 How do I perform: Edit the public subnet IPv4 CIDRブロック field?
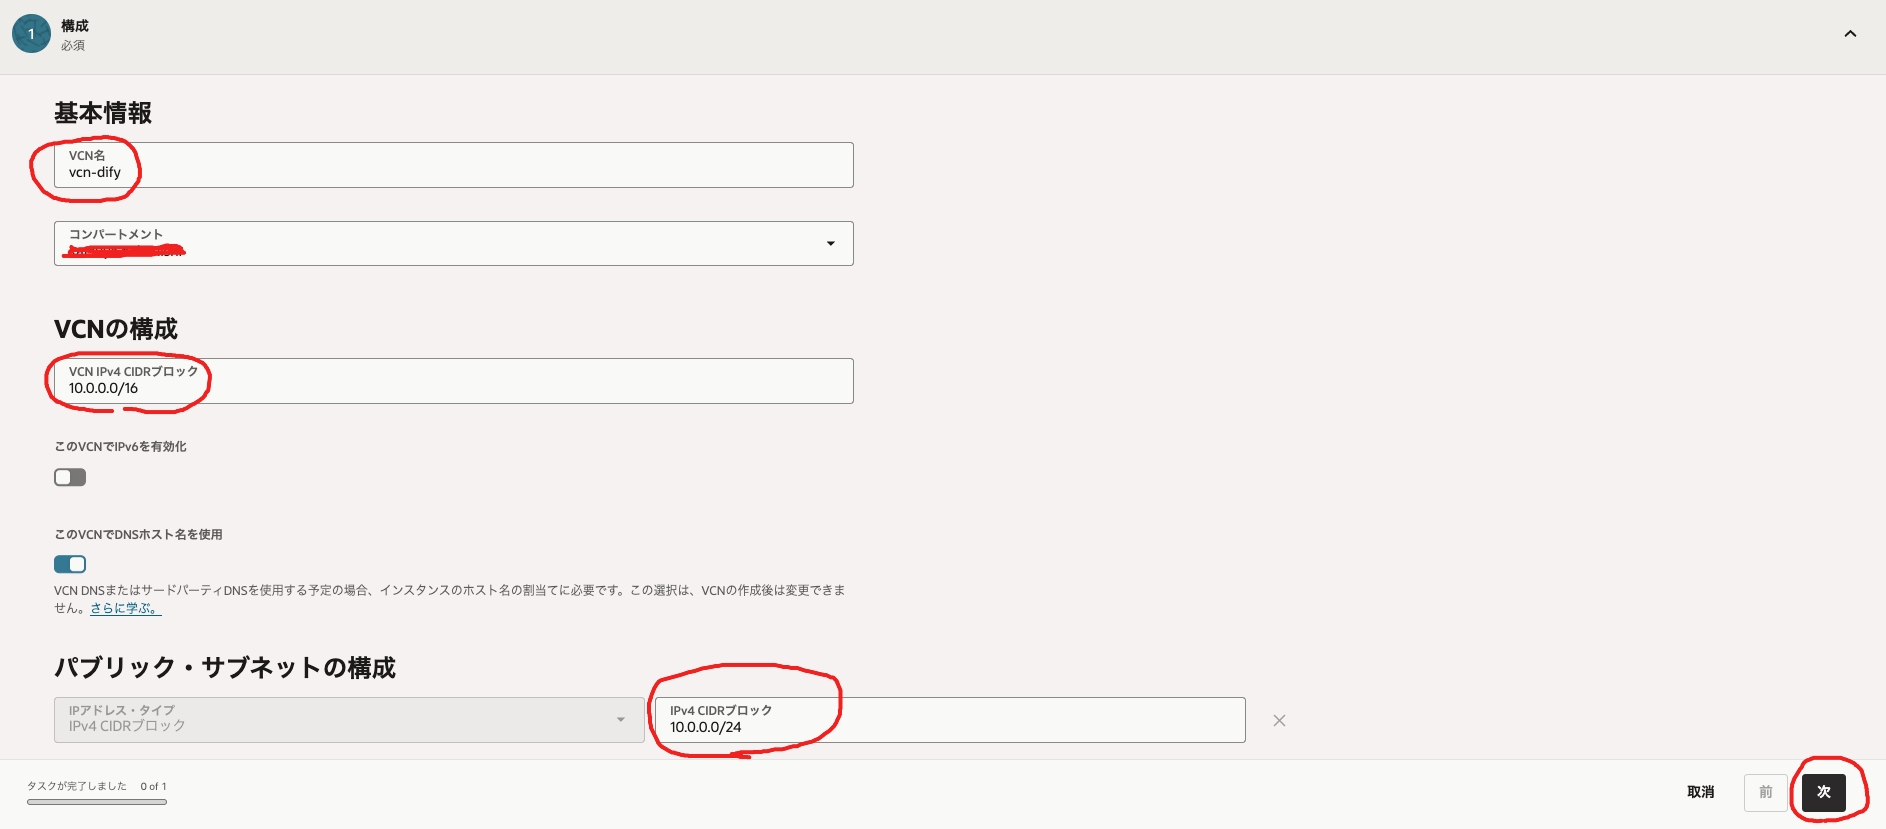tap(950, 720)
